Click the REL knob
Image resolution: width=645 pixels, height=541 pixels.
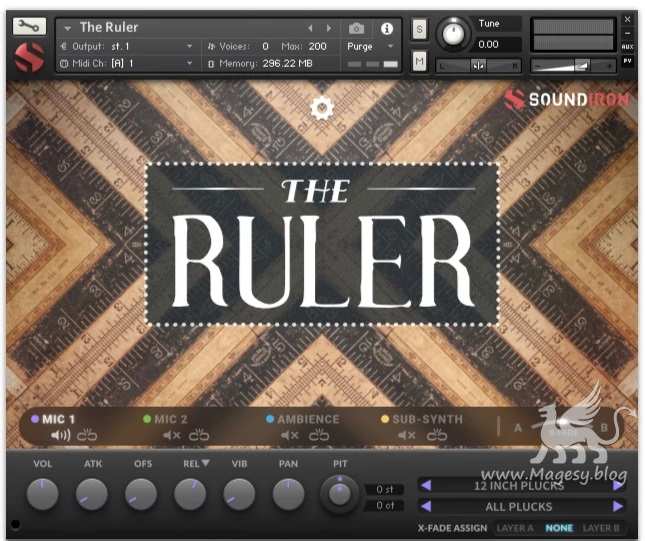190,494
